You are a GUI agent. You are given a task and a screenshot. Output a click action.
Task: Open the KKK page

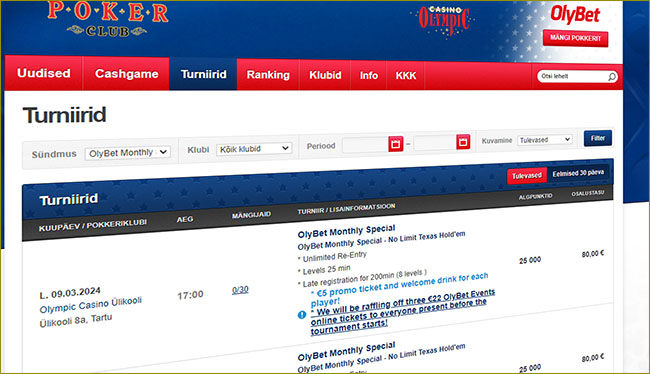coord(405,76)
